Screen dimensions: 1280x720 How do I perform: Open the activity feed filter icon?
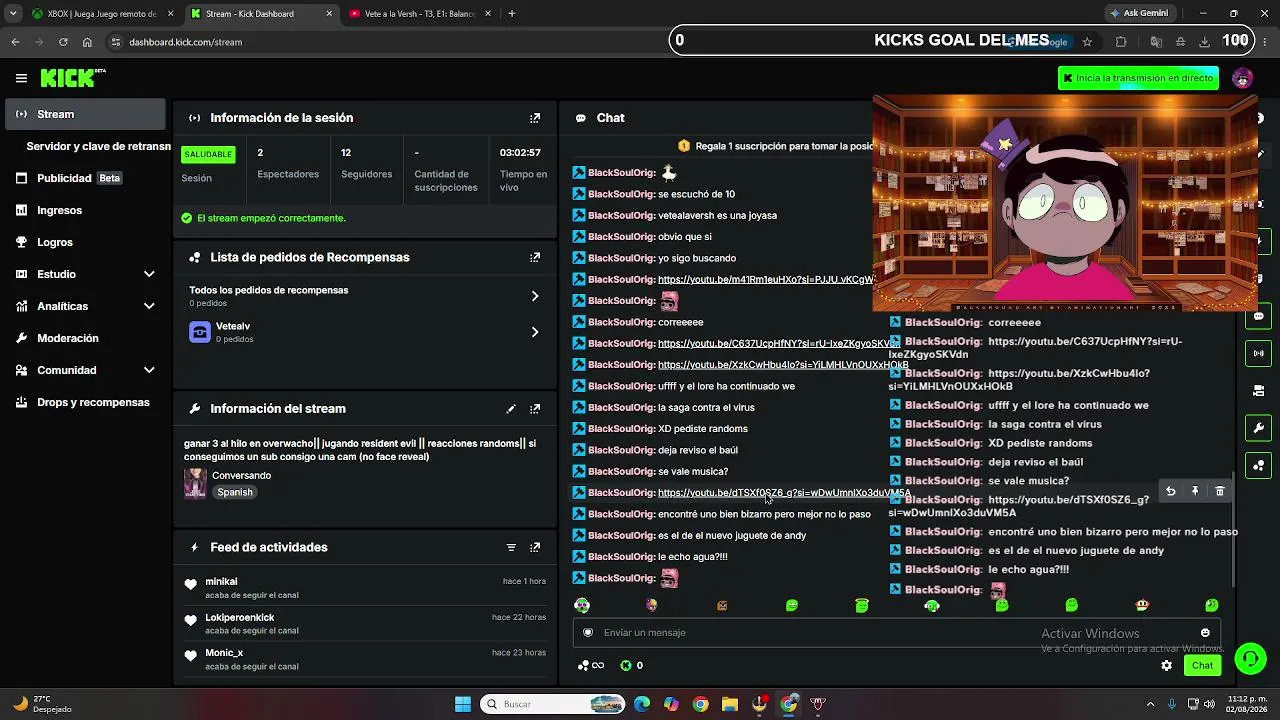coord(511,548)
